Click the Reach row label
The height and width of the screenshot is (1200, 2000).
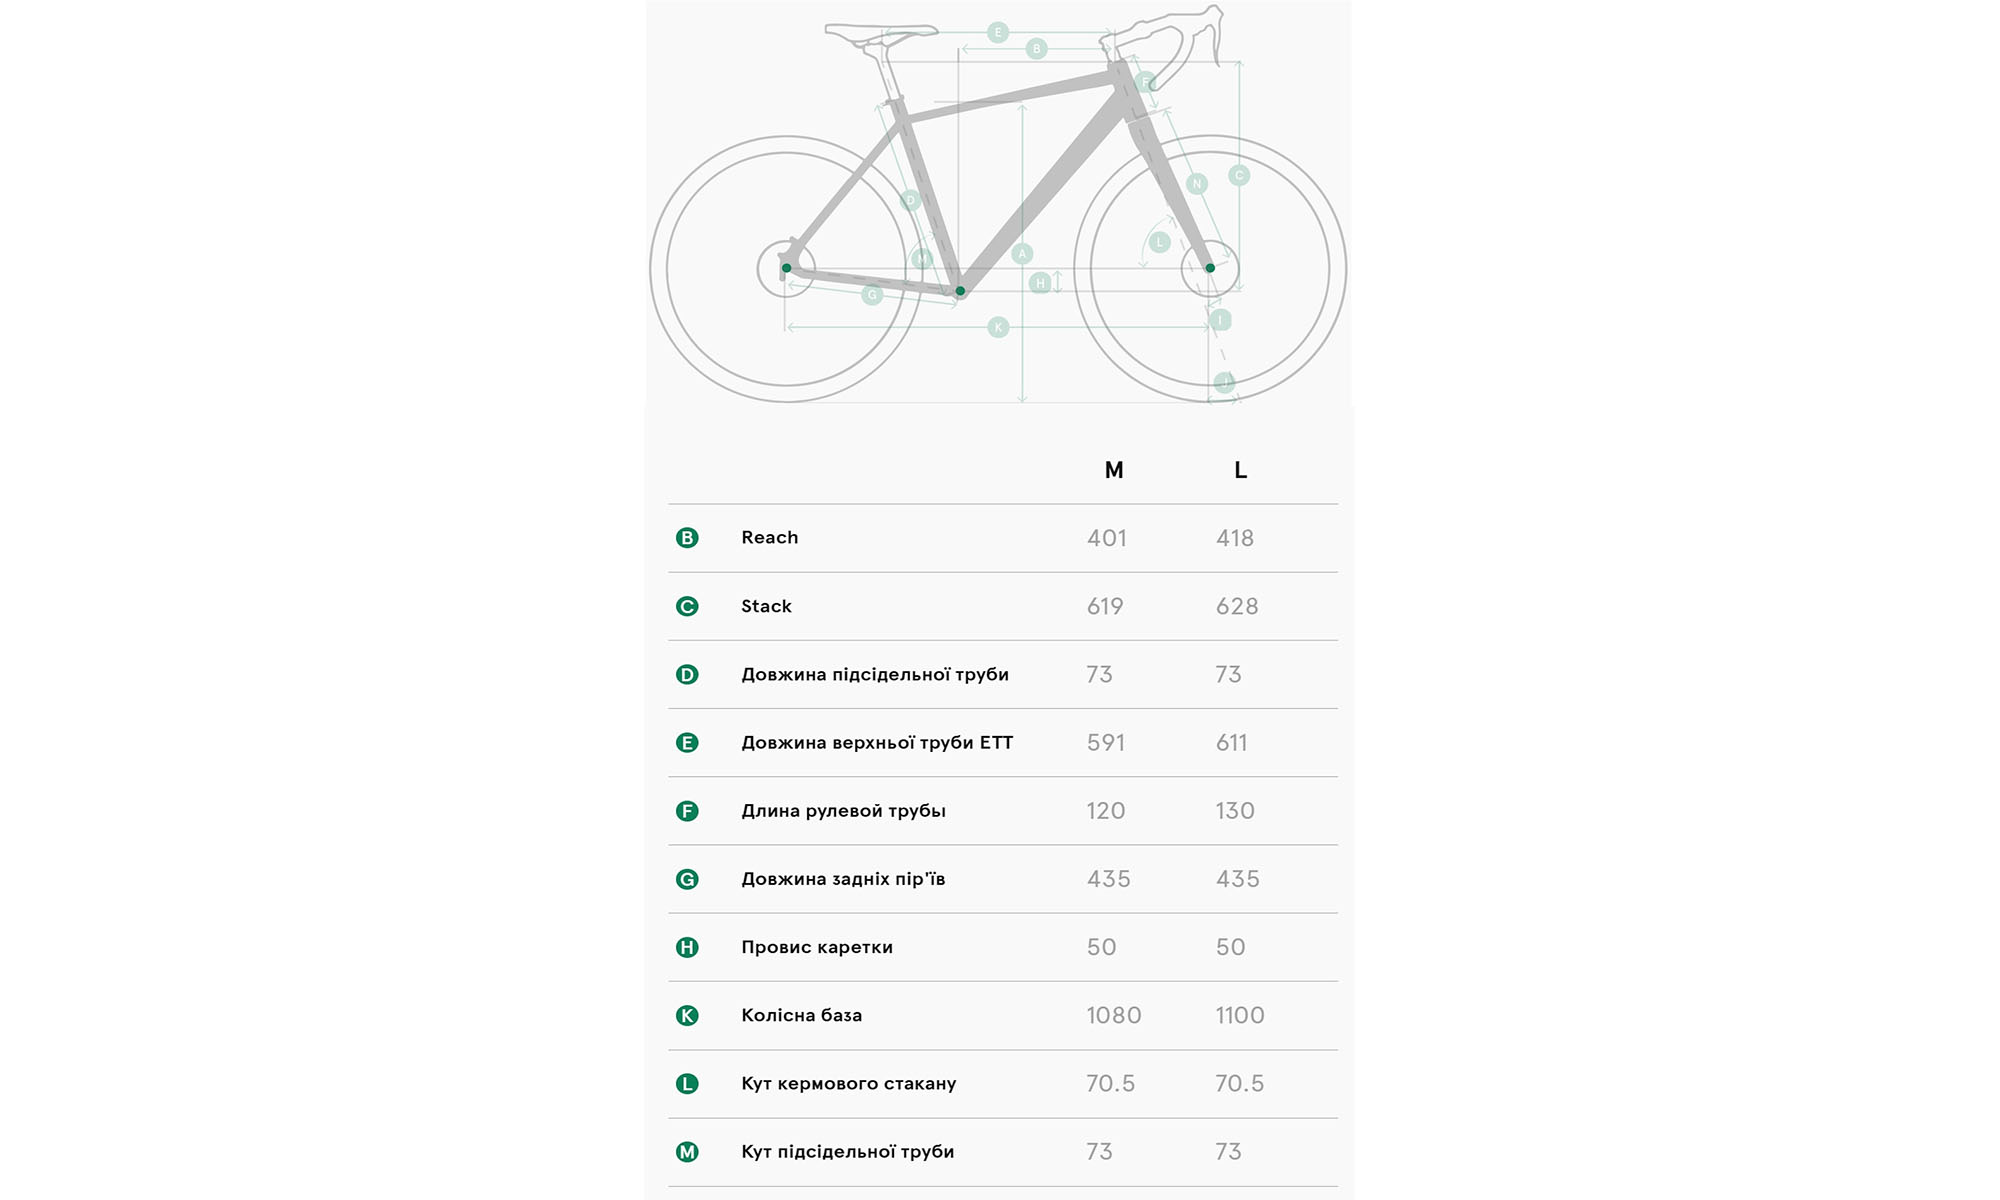(x=770, y=538)
